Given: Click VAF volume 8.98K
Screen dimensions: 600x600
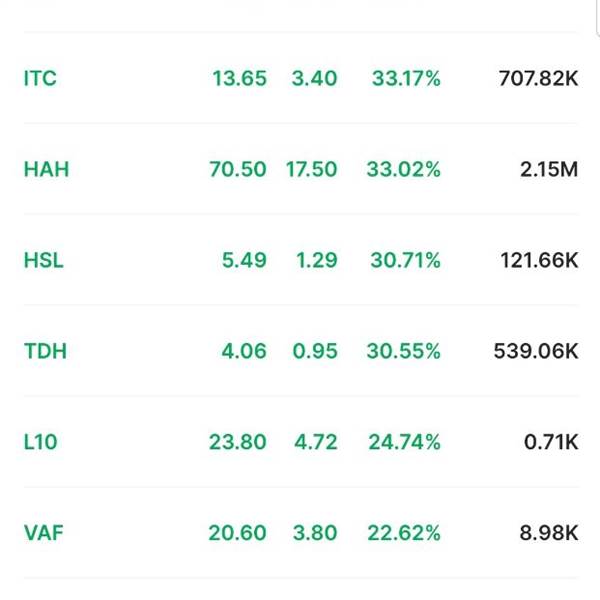Looking at the screenshot, I should (549, 533).
